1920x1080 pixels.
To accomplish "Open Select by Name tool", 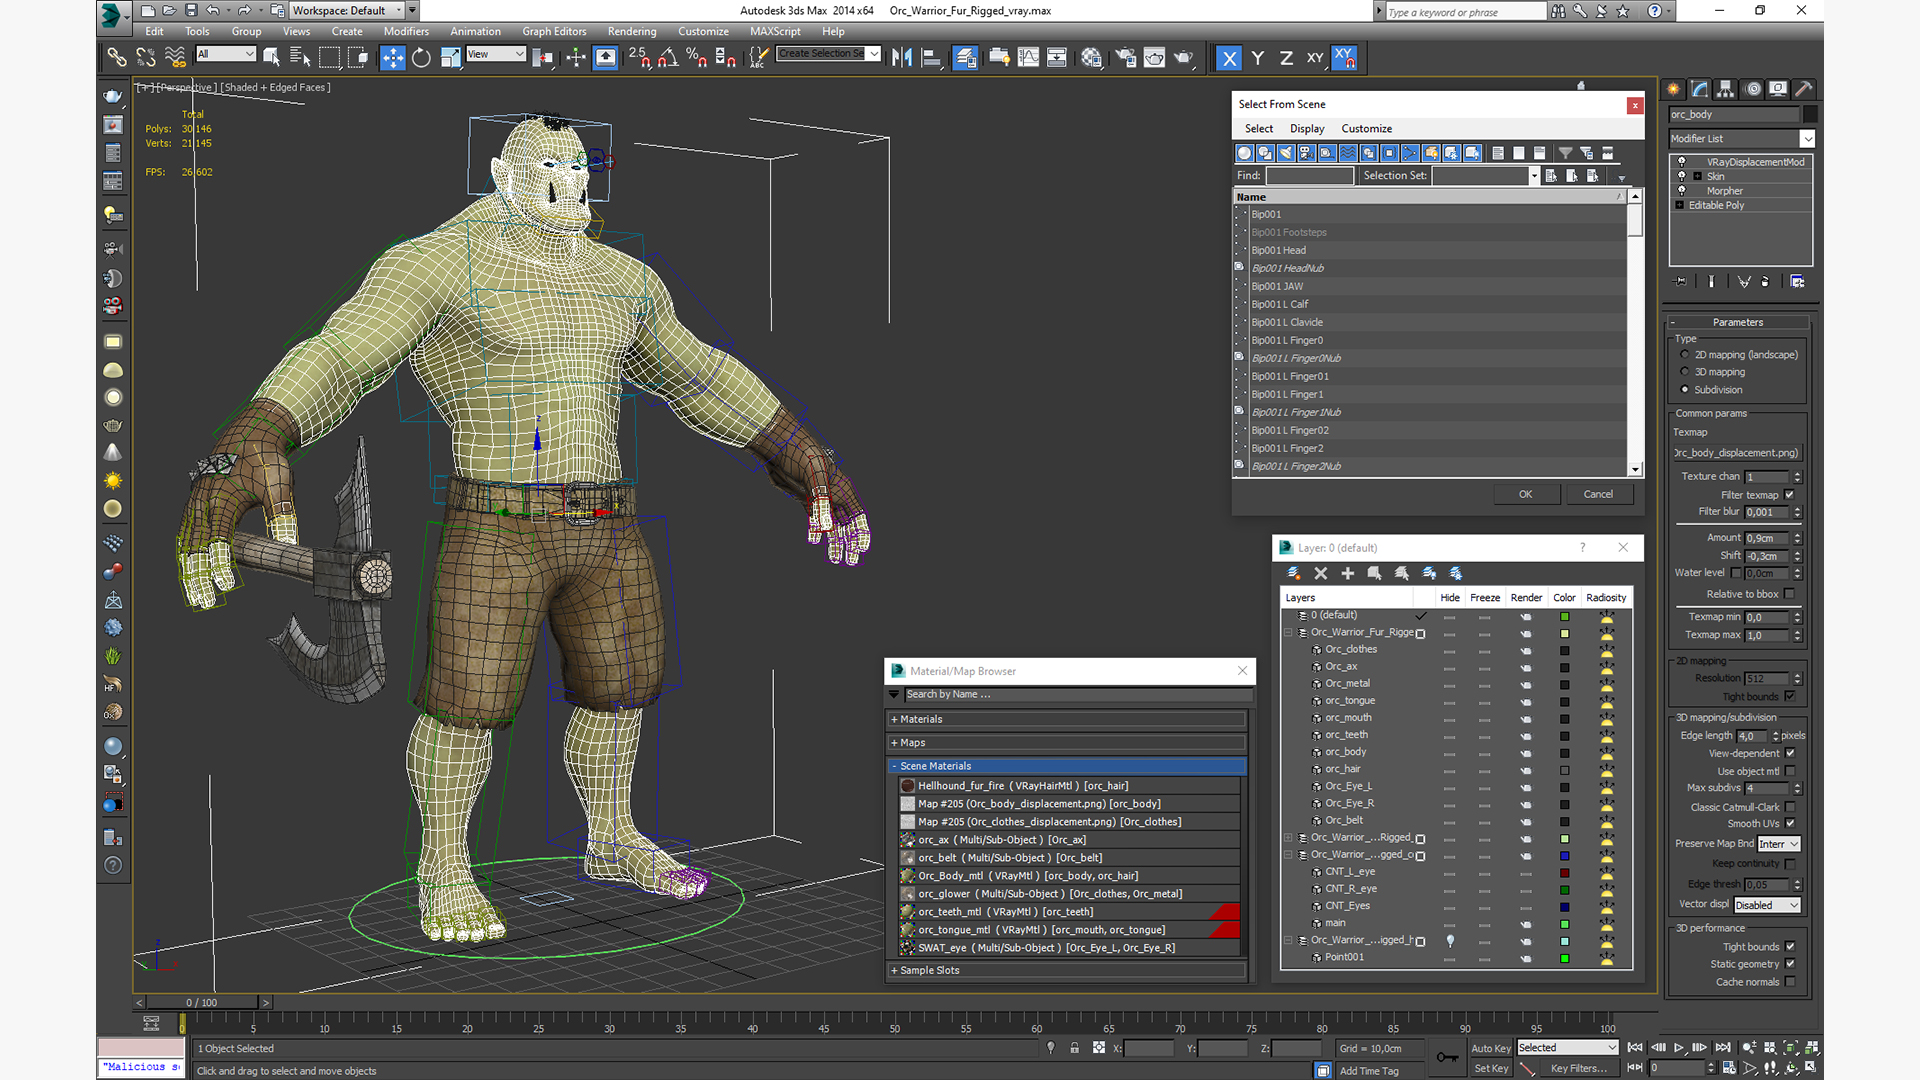I will point(299,58).
